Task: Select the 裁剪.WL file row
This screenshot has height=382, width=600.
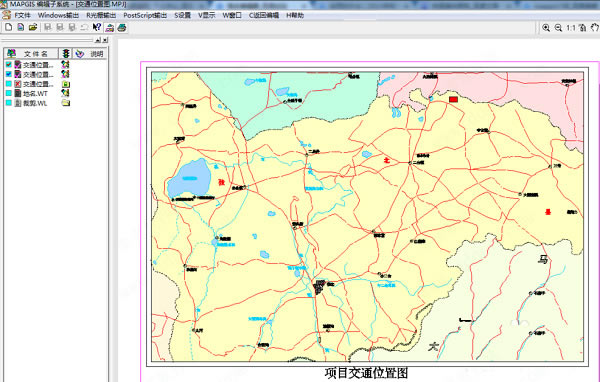Action: click(35, 103)
